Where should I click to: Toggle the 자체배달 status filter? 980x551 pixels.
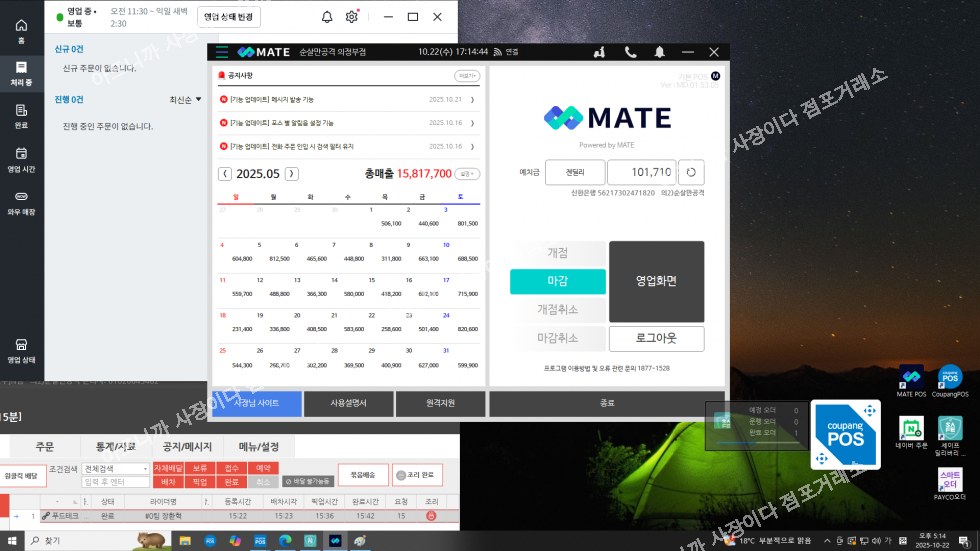coord(166,468)
